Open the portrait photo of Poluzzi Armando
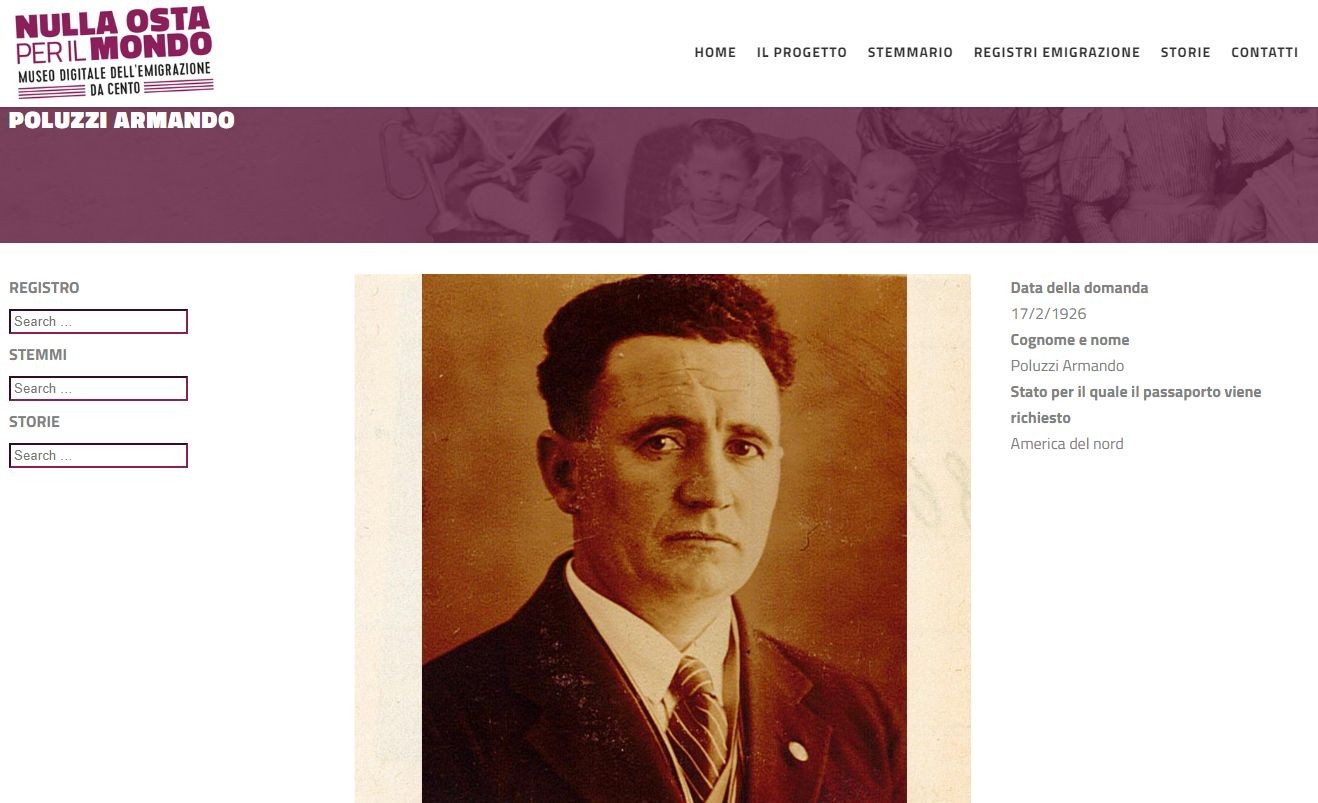The height and width of the screenshot is (803, 1318). click(663, 538)
